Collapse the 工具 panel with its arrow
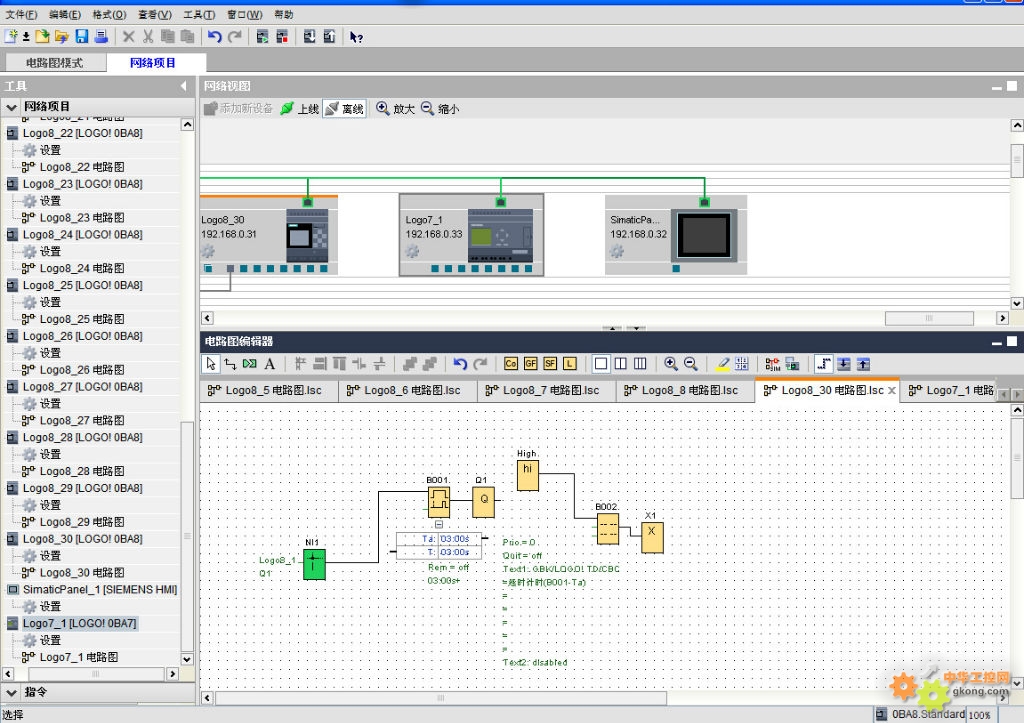 click(x=184, y=86)
